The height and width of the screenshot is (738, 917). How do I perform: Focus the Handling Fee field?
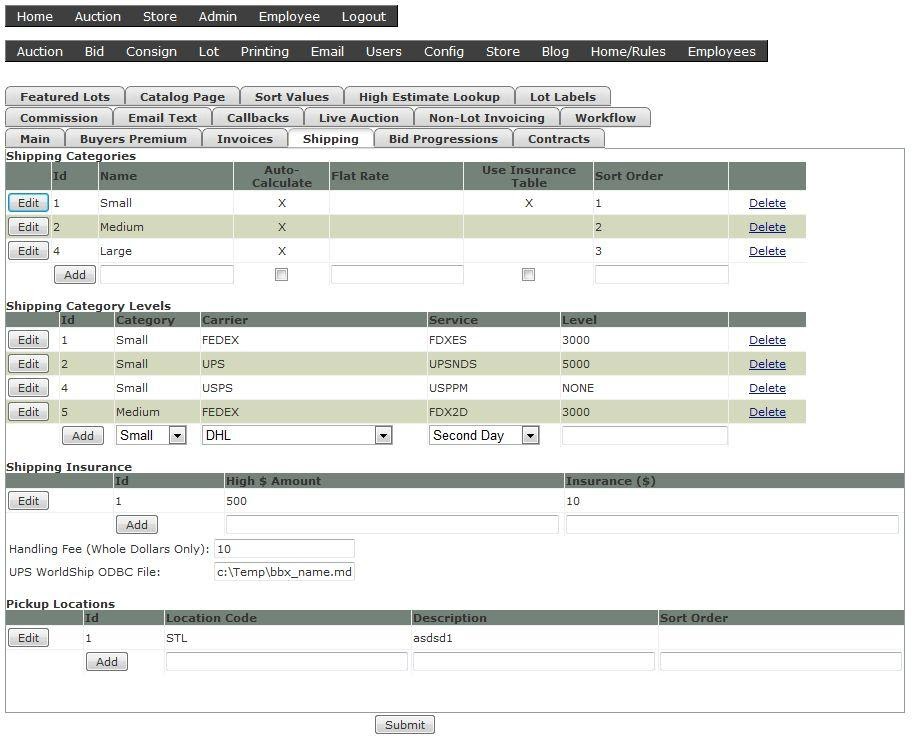[x=284, y=549]
